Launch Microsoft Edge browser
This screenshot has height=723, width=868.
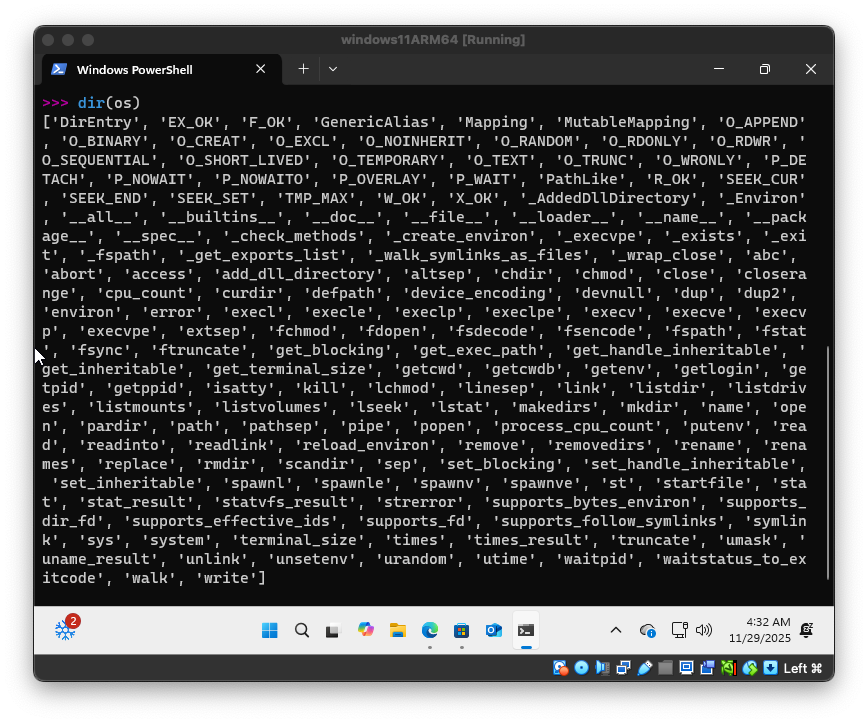point(429,630)
